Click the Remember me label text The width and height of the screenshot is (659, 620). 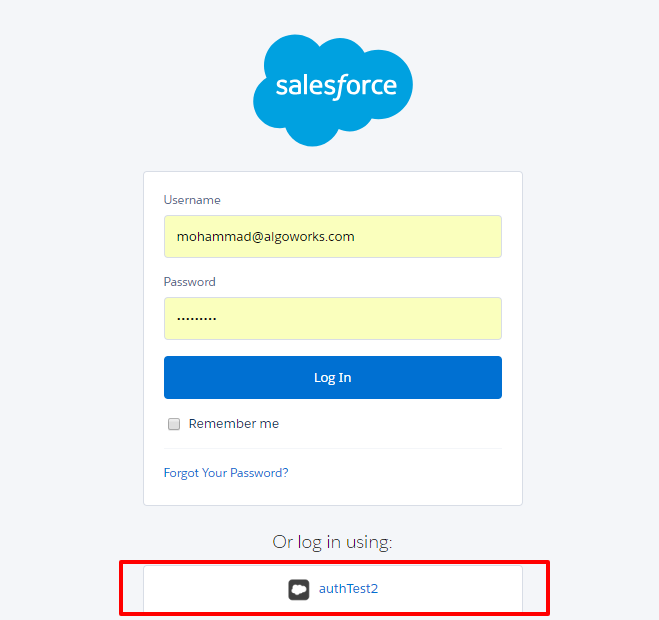233,424
